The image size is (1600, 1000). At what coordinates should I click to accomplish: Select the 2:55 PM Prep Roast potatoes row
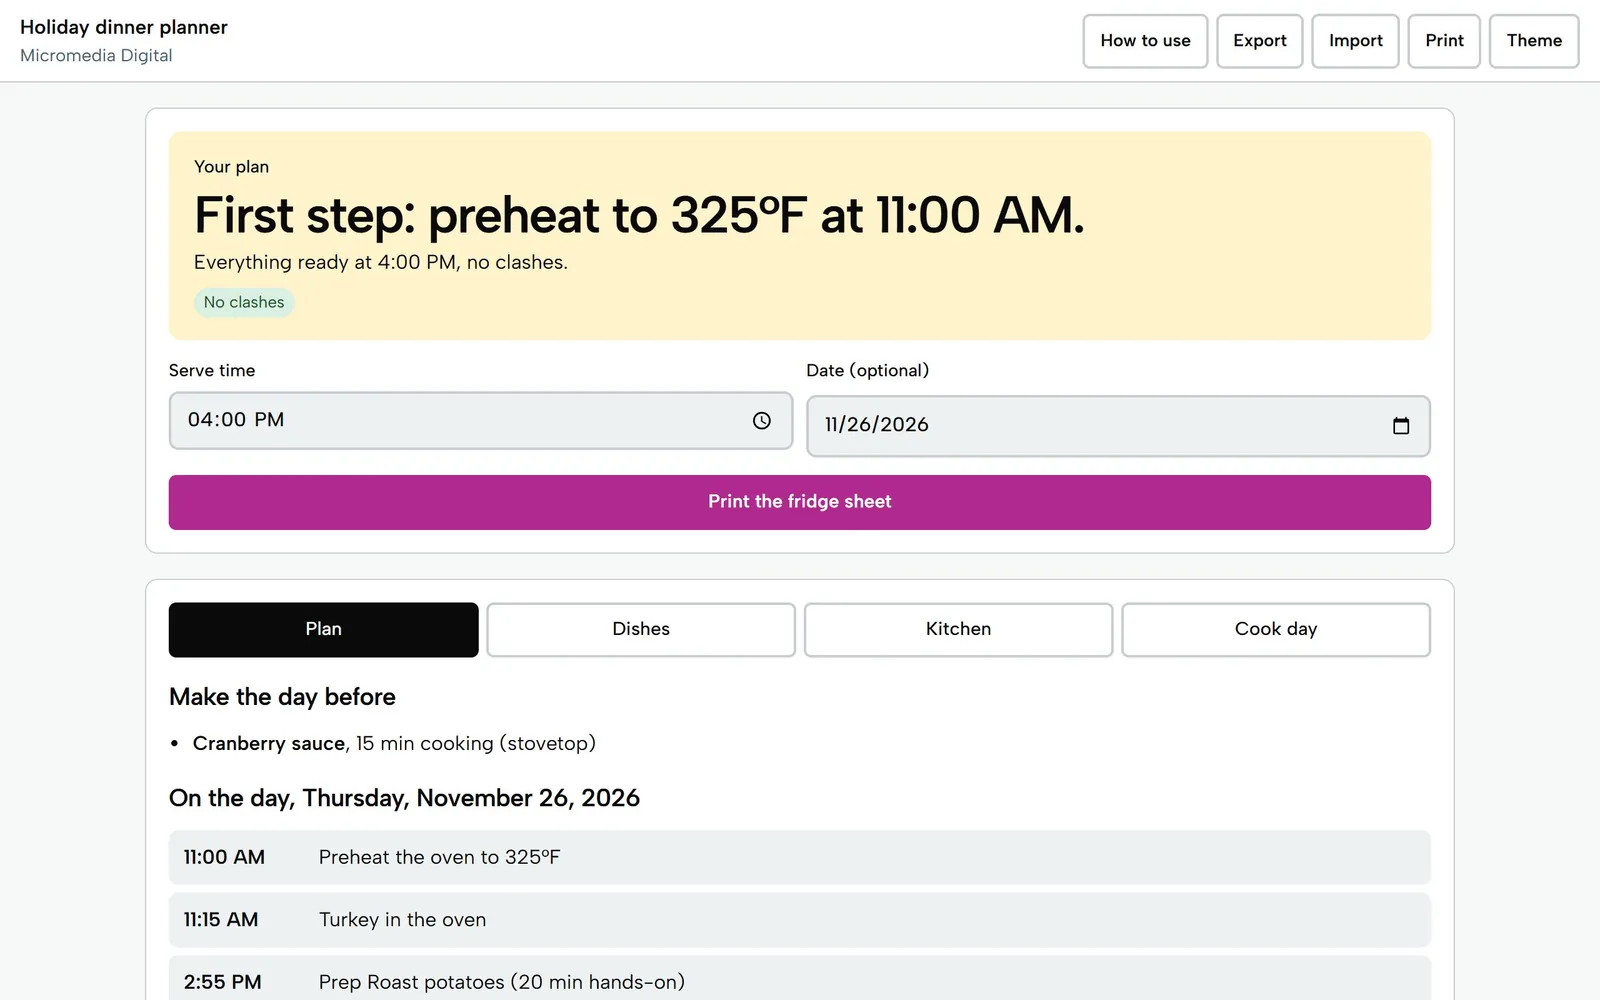click(x=800, y=980)
